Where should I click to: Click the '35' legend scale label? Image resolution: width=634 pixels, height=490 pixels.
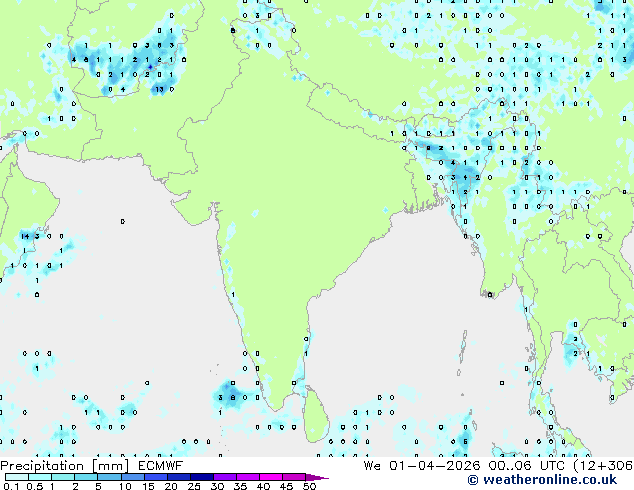[240, 486]
